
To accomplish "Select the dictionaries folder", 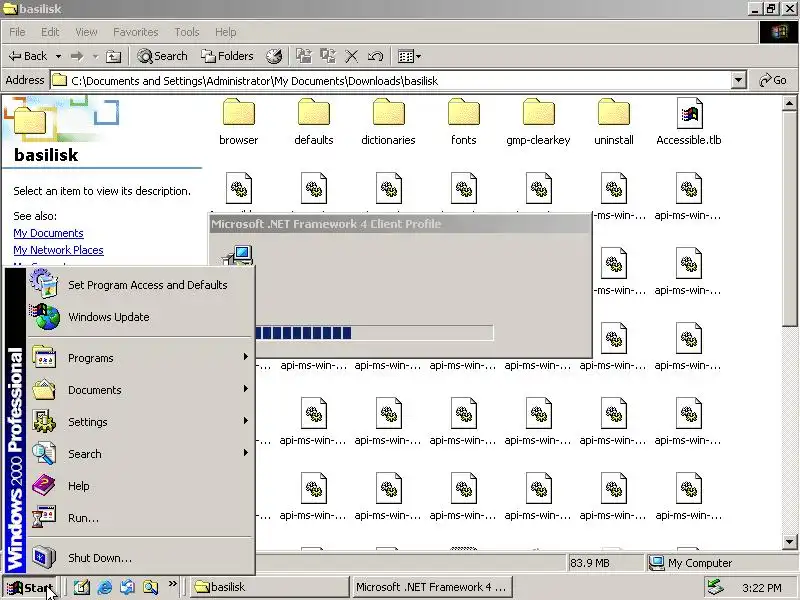I will 388,121.
